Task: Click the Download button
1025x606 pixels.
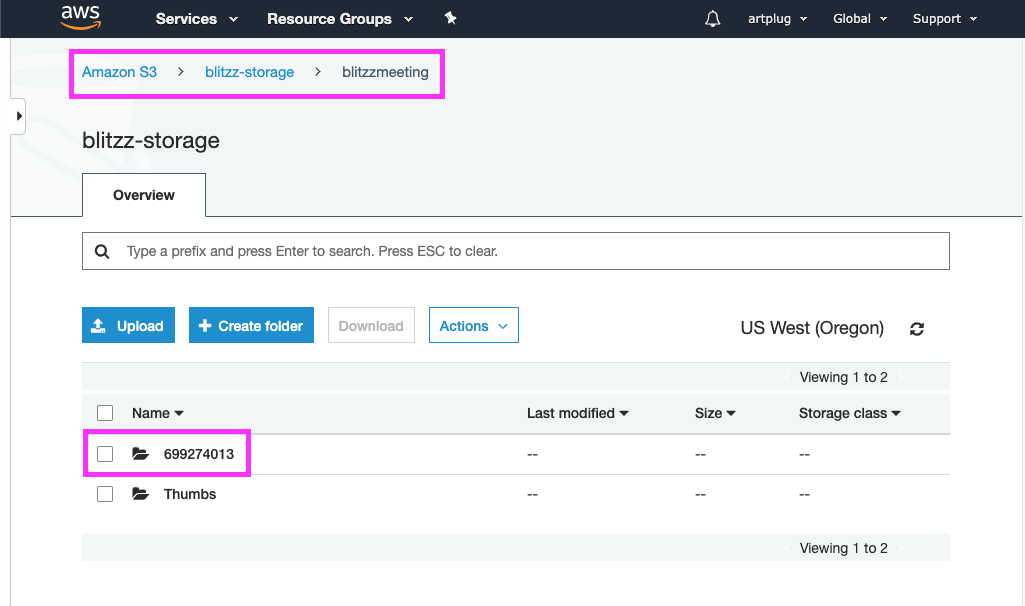Action: [371, 325]
